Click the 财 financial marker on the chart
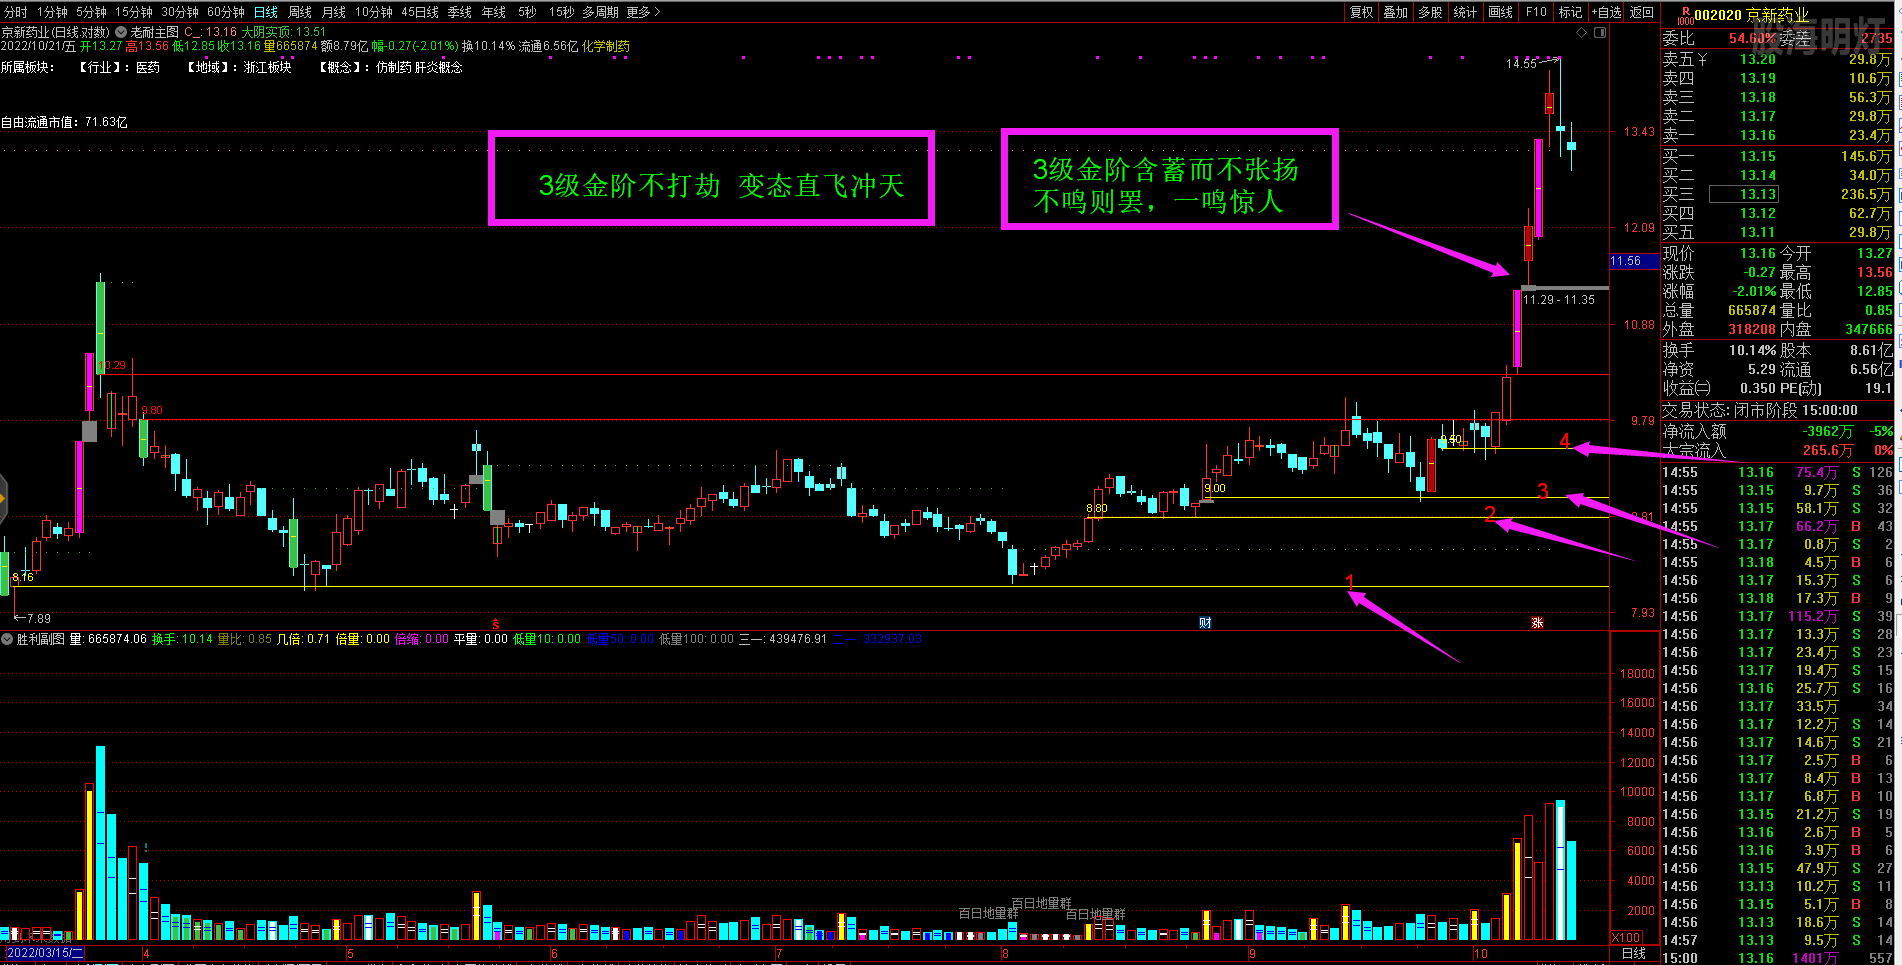Viewport: 1902px width, 965px height. (x=1205, y=623)
